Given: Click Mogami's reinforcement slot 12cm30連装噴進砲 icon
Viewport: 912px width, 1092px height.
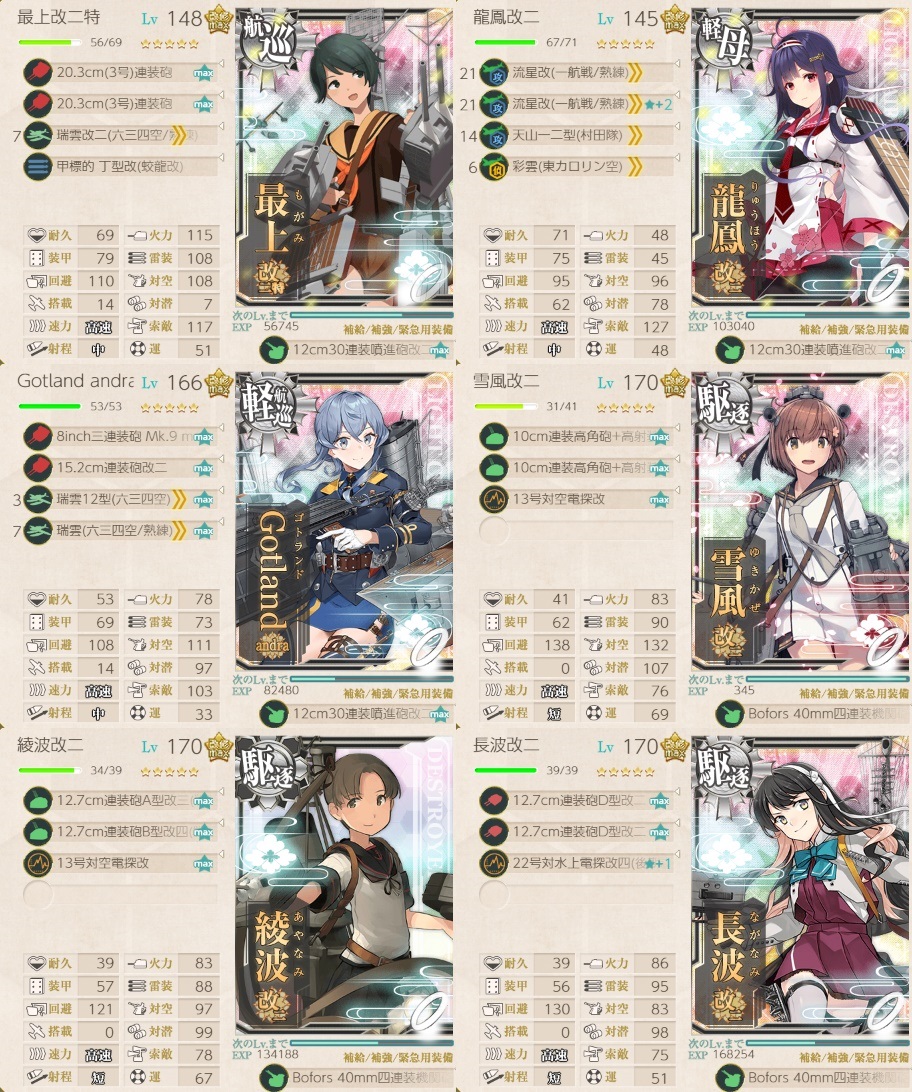Looking at the screenshot, I should pyautogui.click(x=274, y=350).
